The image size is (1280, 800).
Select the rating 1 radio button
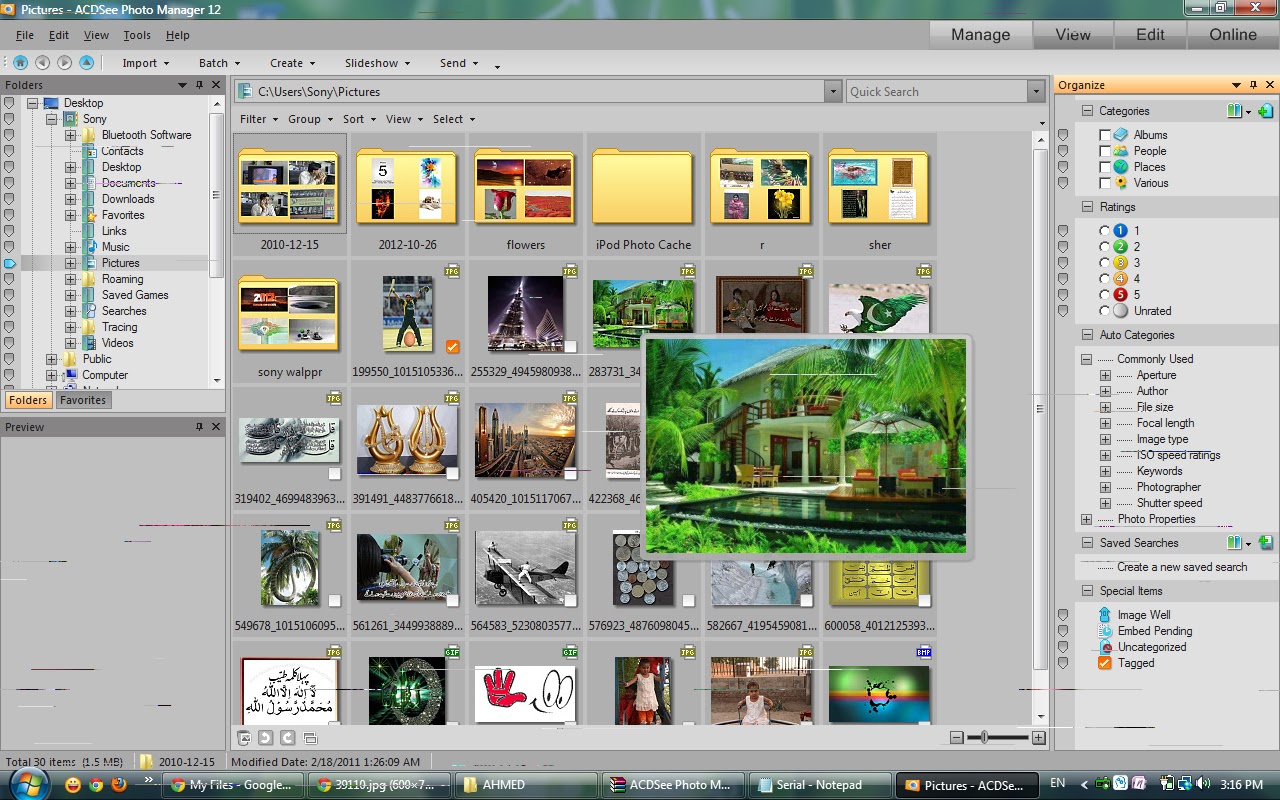[1105, 231]
